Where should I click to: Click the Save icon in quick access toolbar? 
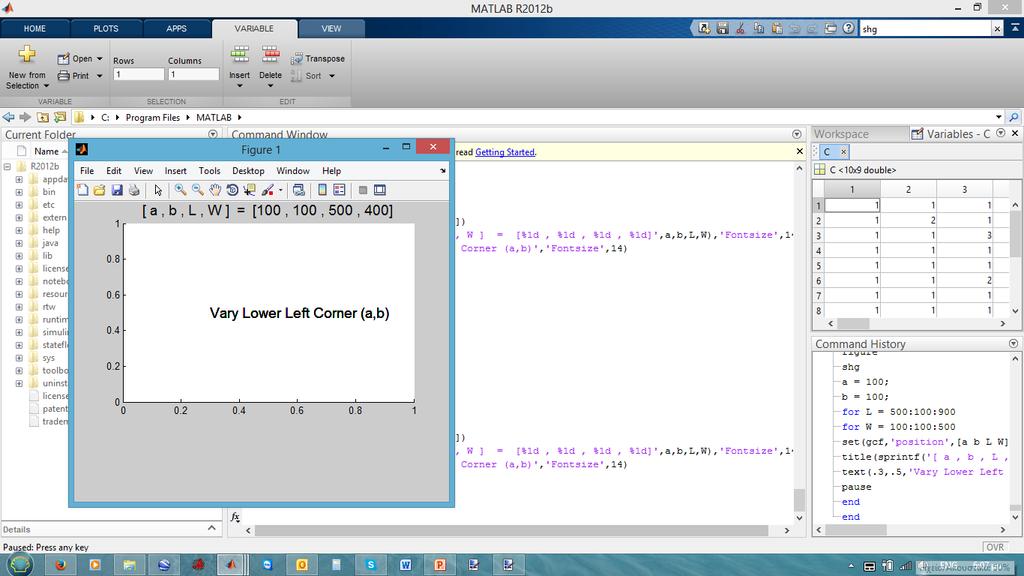point(722,28)
